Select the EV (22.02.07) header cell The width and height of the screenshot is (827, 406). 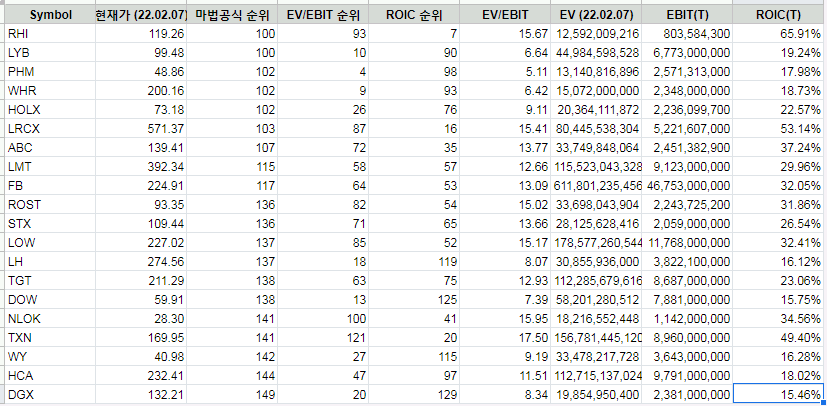[x=596, y=15]
